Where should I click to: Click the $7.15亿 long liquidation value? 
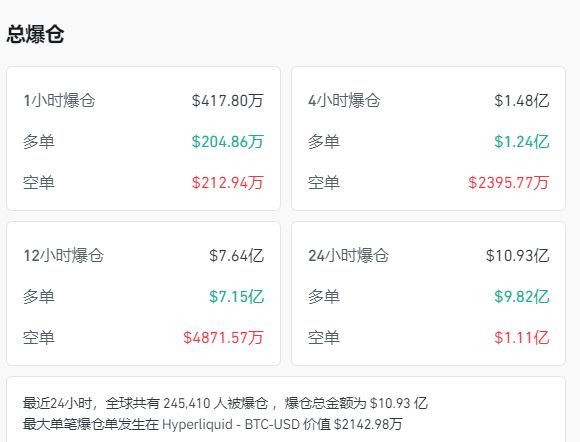click(x=236, y=297)
